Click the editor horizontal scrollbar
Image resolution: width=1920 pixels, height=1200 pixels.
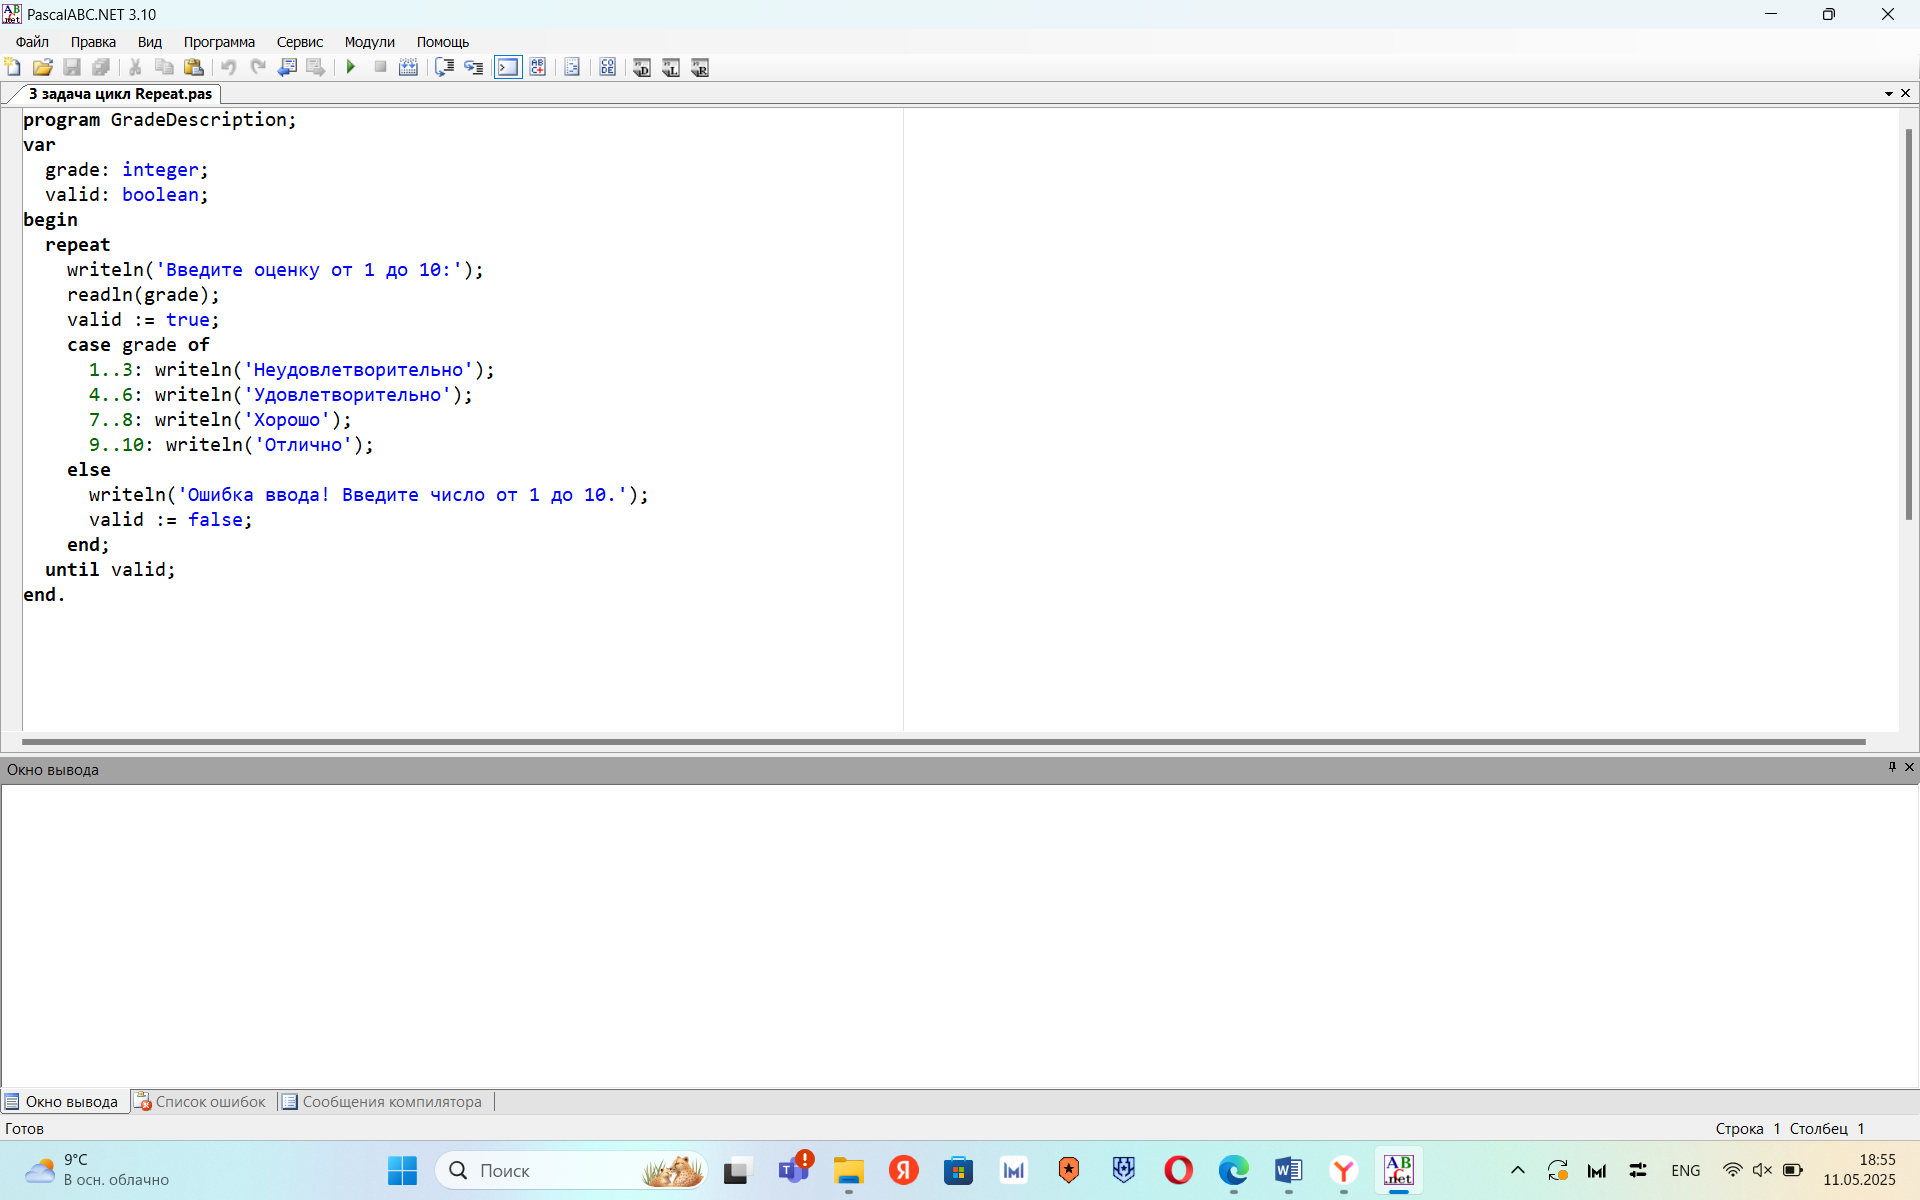pos(943,742)
